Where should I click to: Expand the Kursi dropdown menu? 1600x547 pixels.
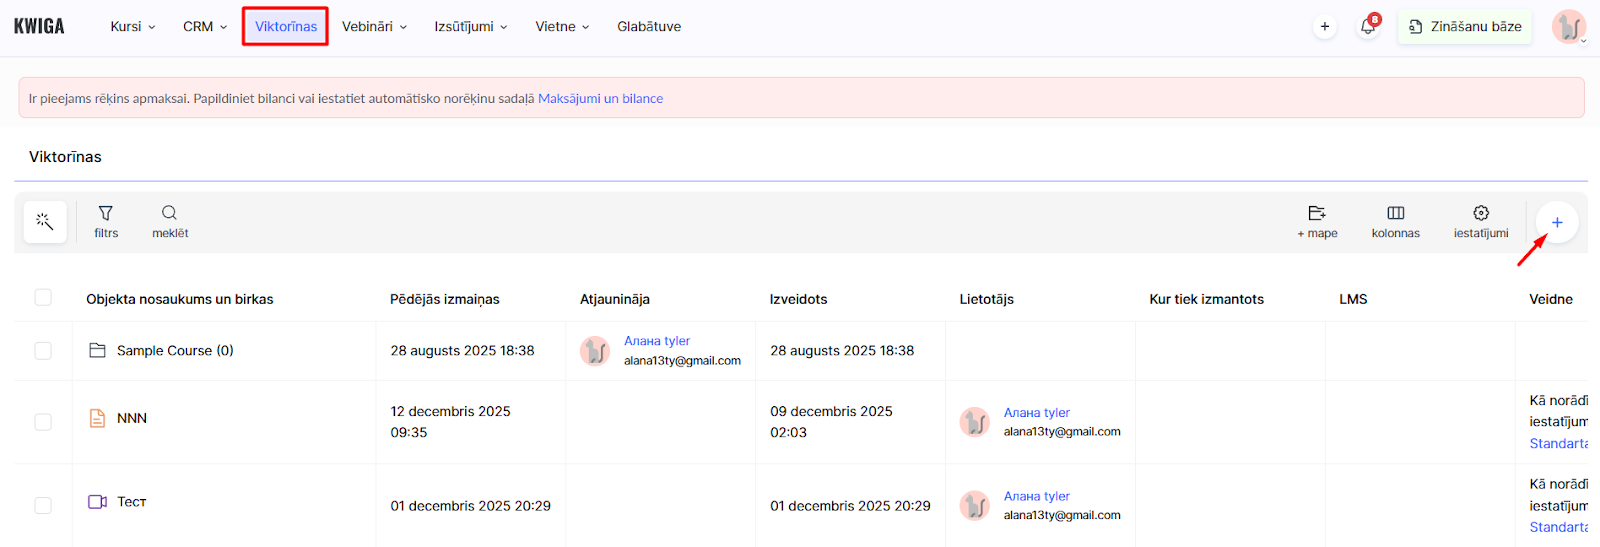(x=133, y=27)
